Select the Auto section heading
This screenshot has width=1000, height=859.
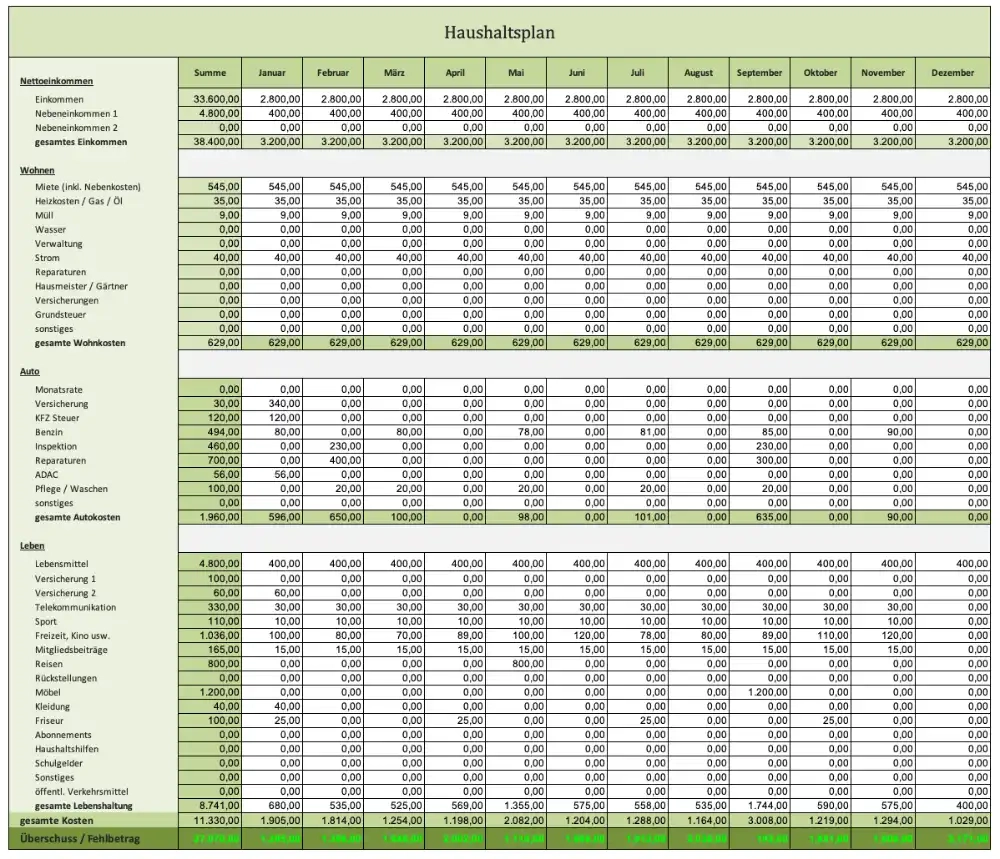(29, 371)
